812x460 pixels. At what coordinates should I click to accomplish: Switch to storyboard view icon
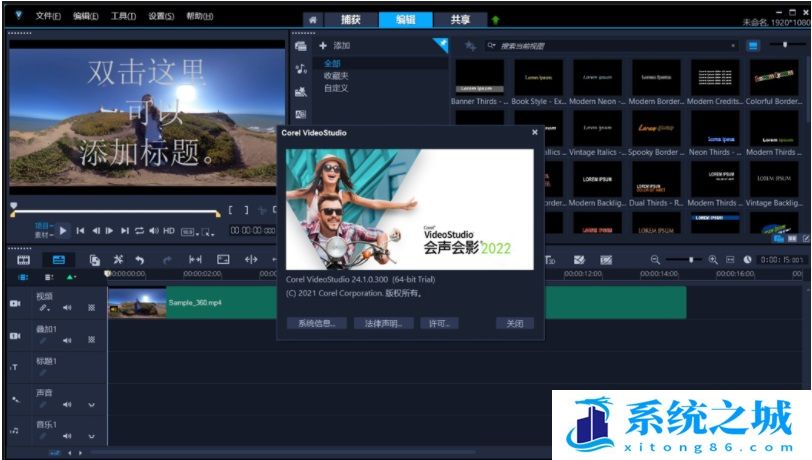[23, 260]
